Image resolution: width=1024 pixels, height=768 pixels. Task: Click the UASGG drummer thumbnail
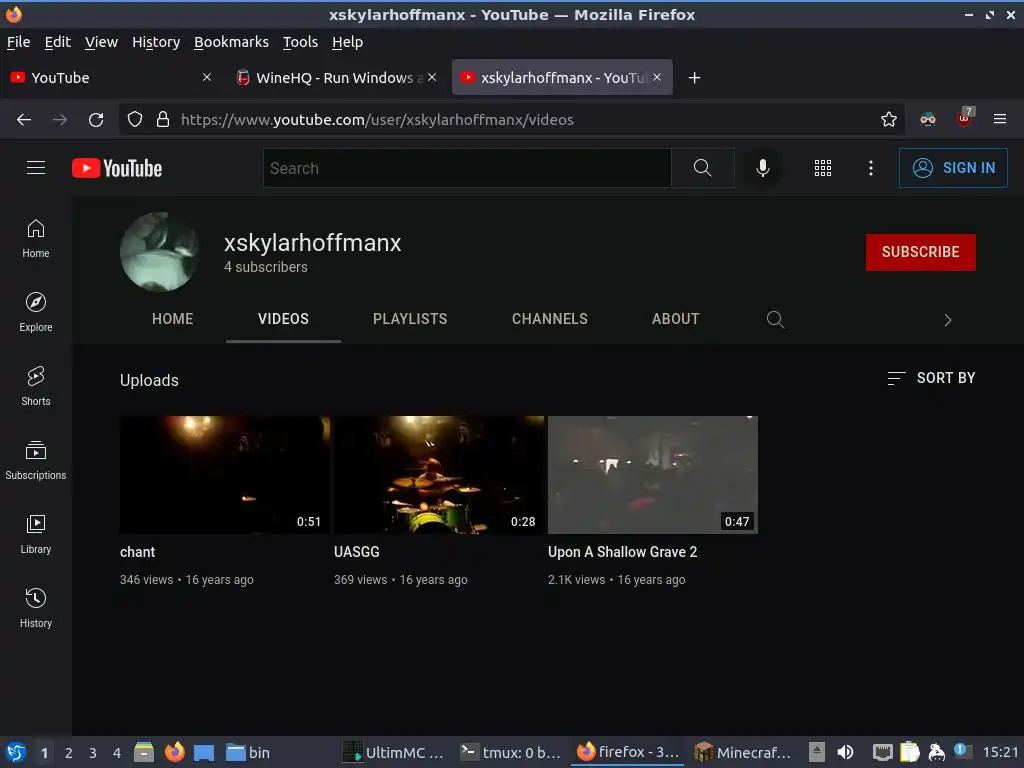tap(439, 475)
